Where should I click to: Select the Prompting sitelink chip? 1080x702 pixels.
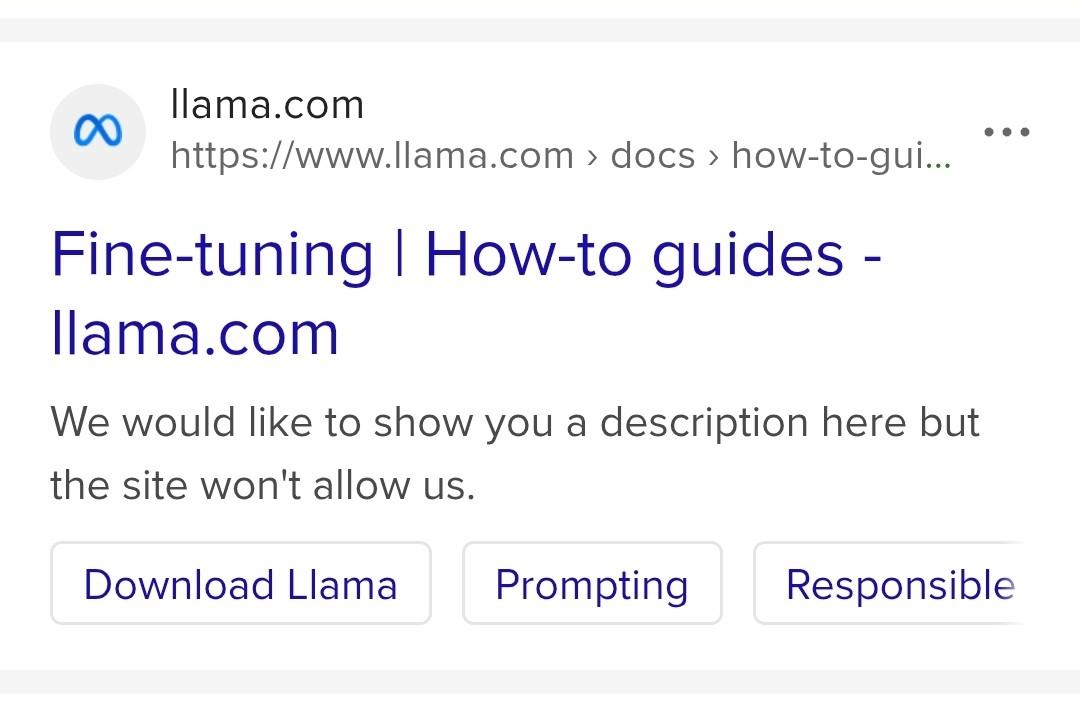[592, 584]
